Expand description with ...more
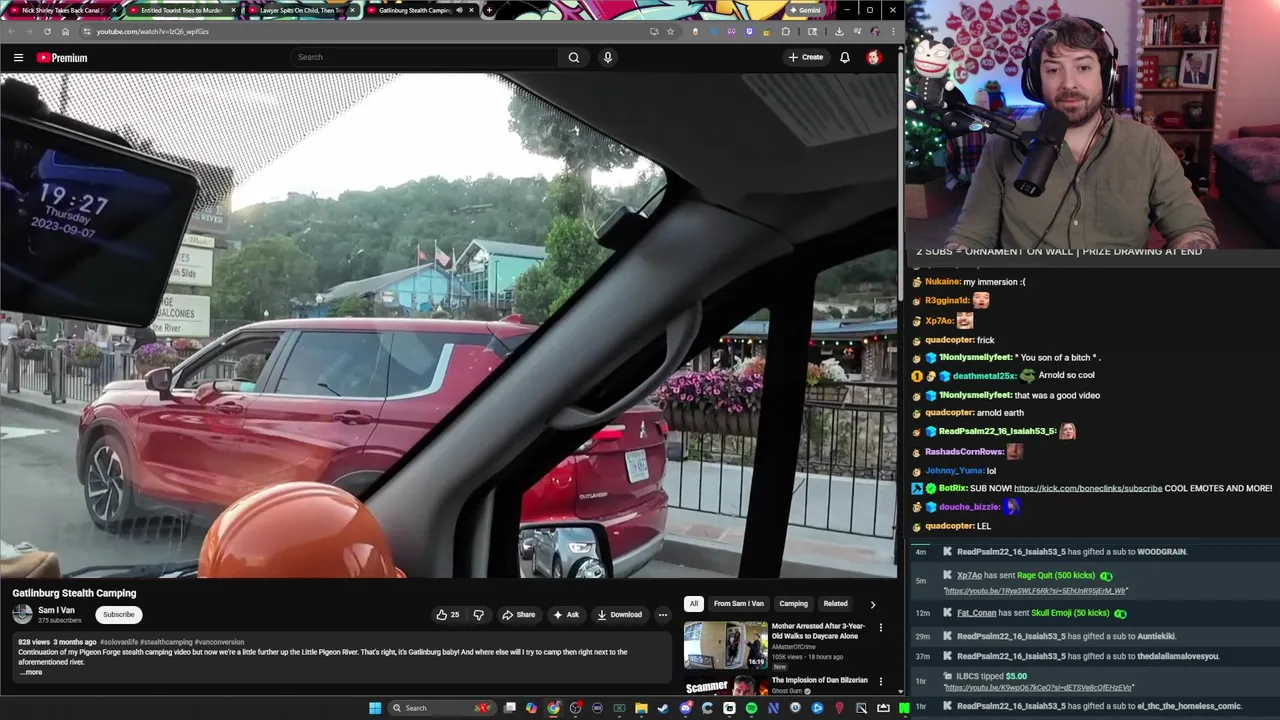The height and width of the screenshot is (720, 1280). [31, 672]
